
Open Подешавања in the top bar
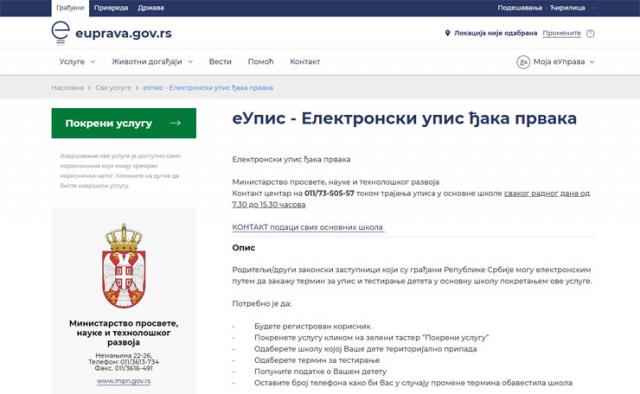[x=520, y=8]
